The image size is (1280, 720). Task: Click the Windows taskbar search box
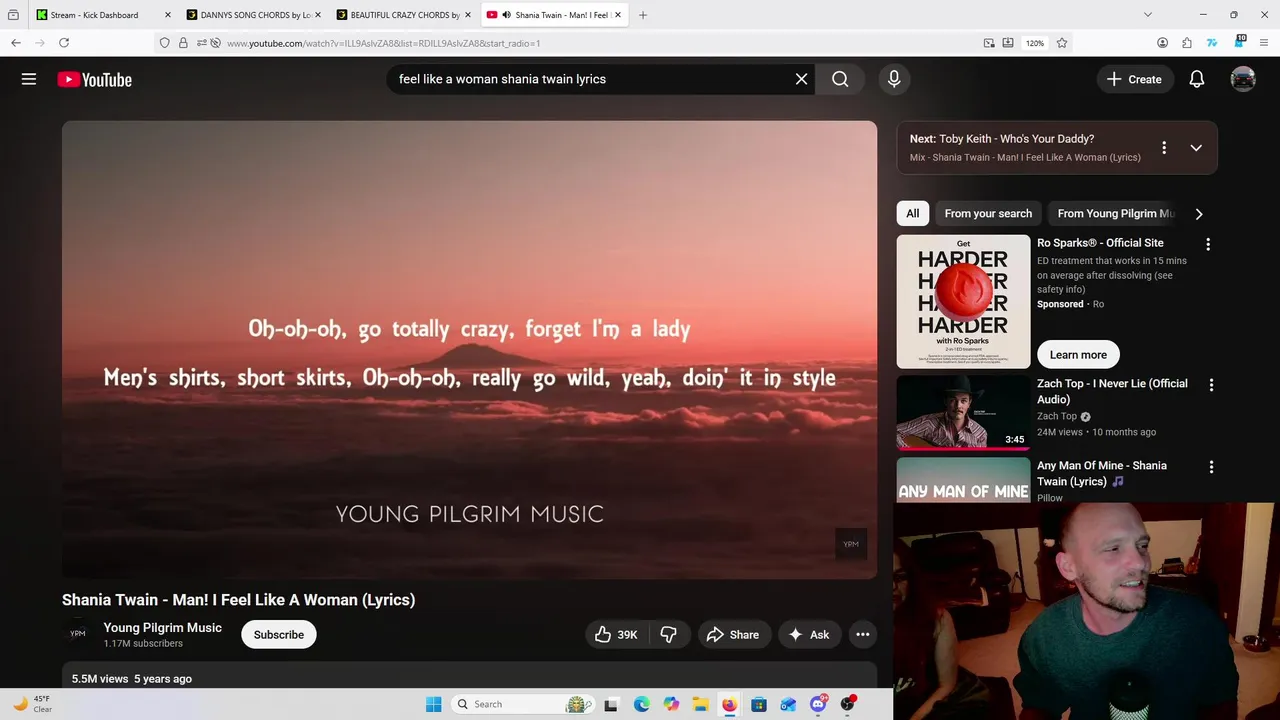tap(522, 704)
